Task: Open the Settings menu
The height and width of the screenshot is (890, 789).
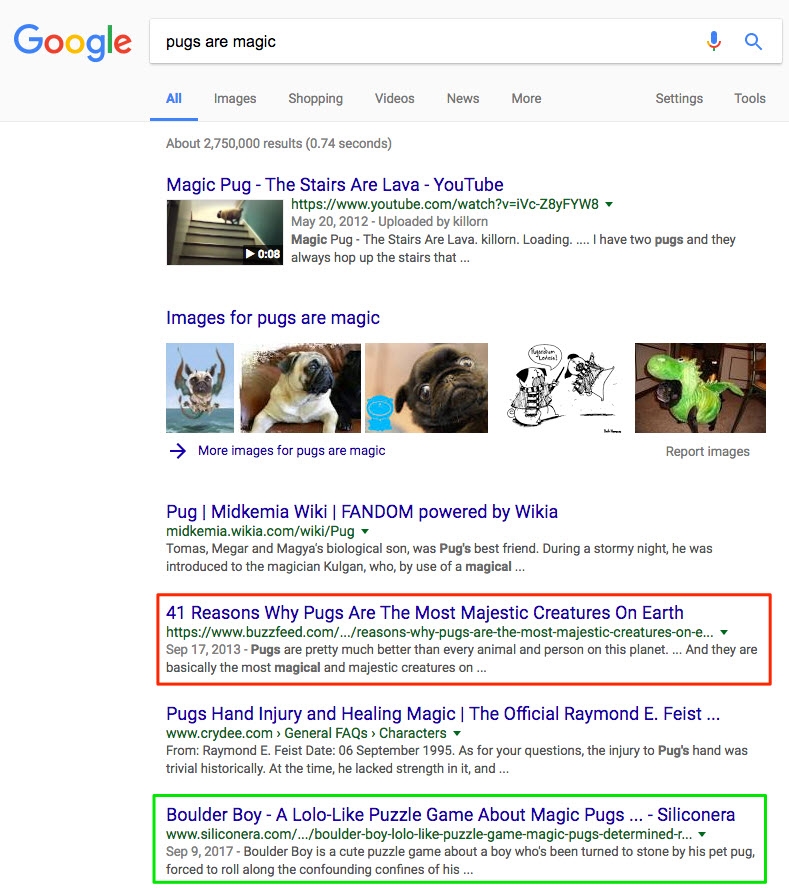Action: point(679,98)
